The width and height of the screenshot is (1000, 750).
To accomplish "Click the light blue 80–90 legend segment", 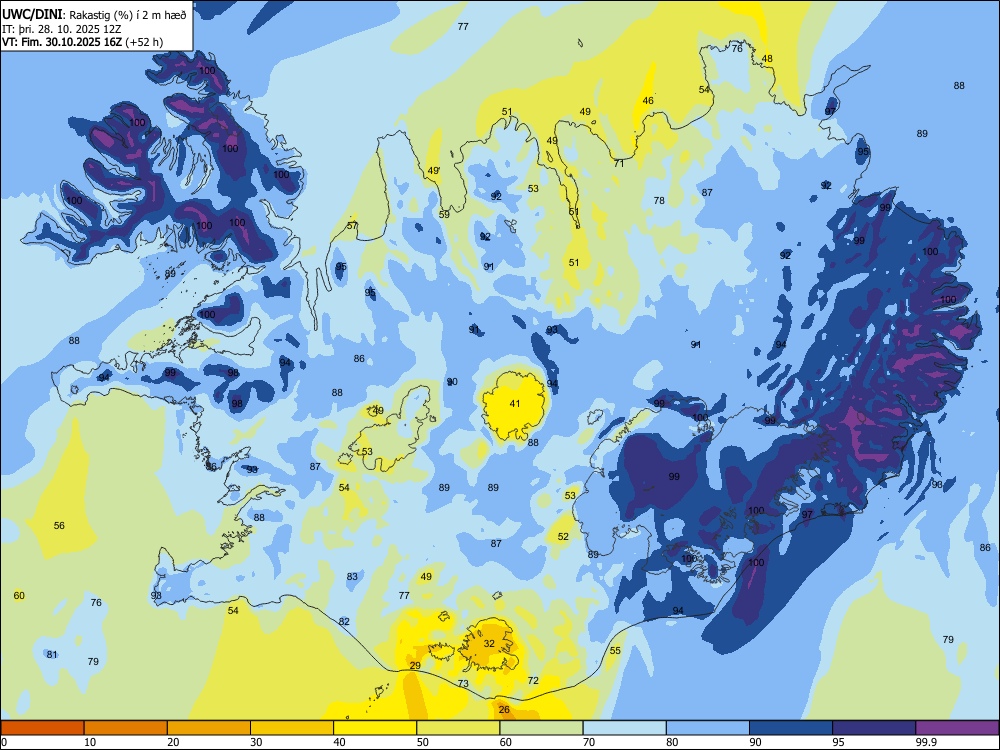I will [x=708, y=728].
